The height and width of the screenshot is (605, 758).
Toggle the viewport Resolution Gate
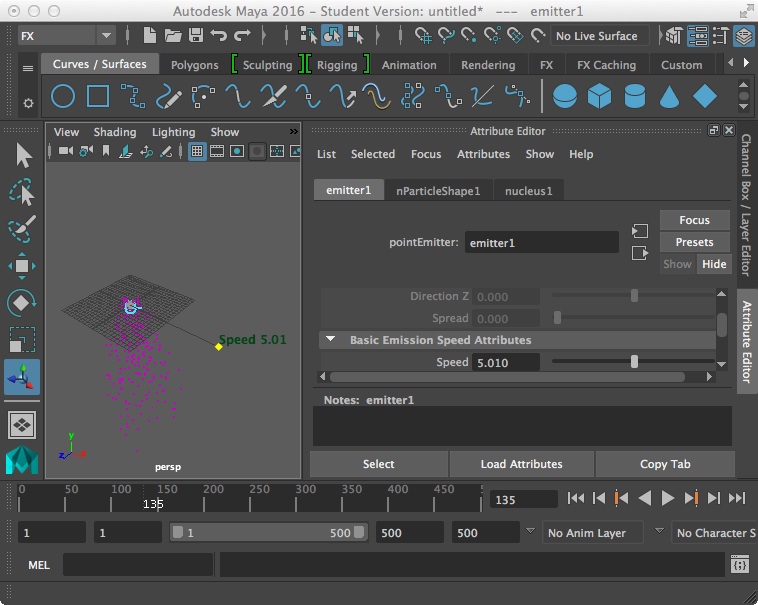point(237,151)
